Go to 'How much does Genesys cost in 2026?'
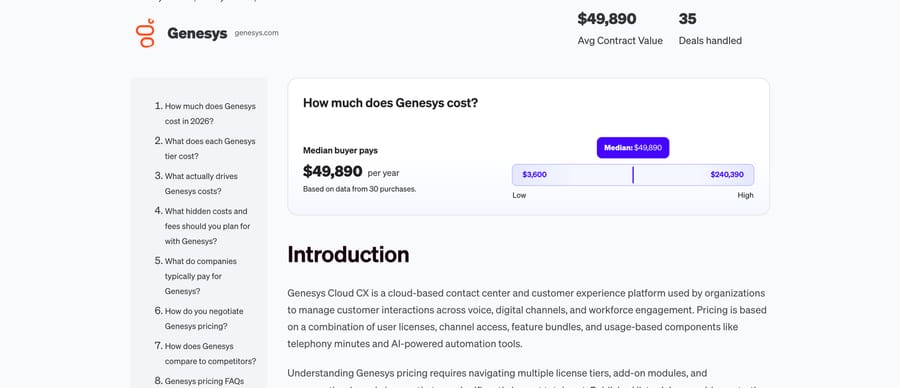This screenshot has width=900, height=388. point(210,114)
